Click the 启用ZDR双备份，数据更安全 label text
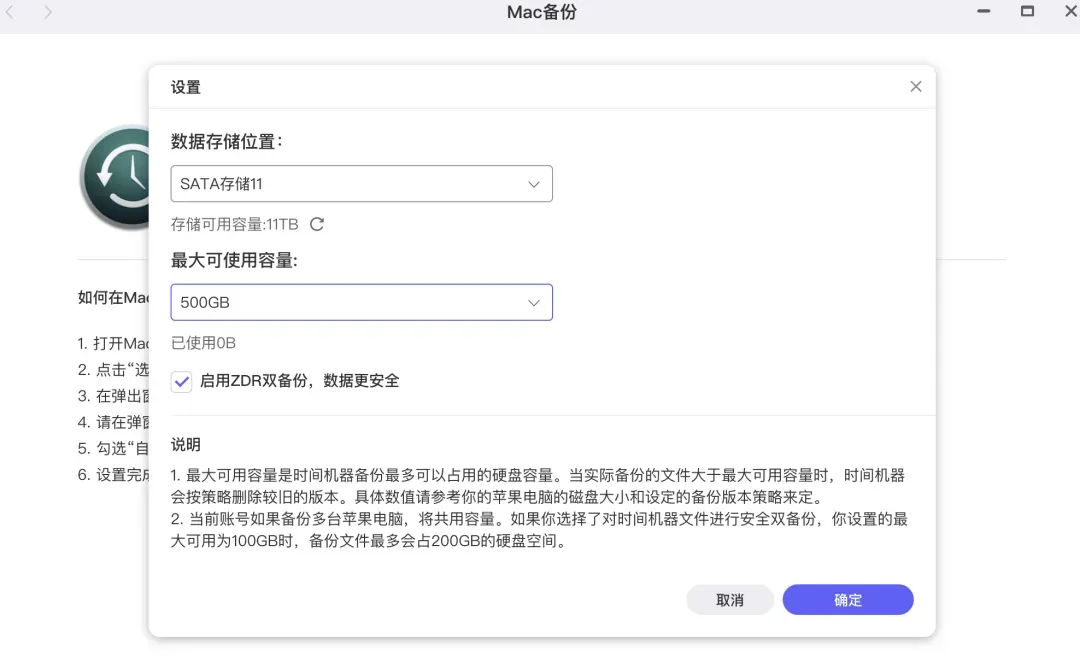 pos(300,381)
